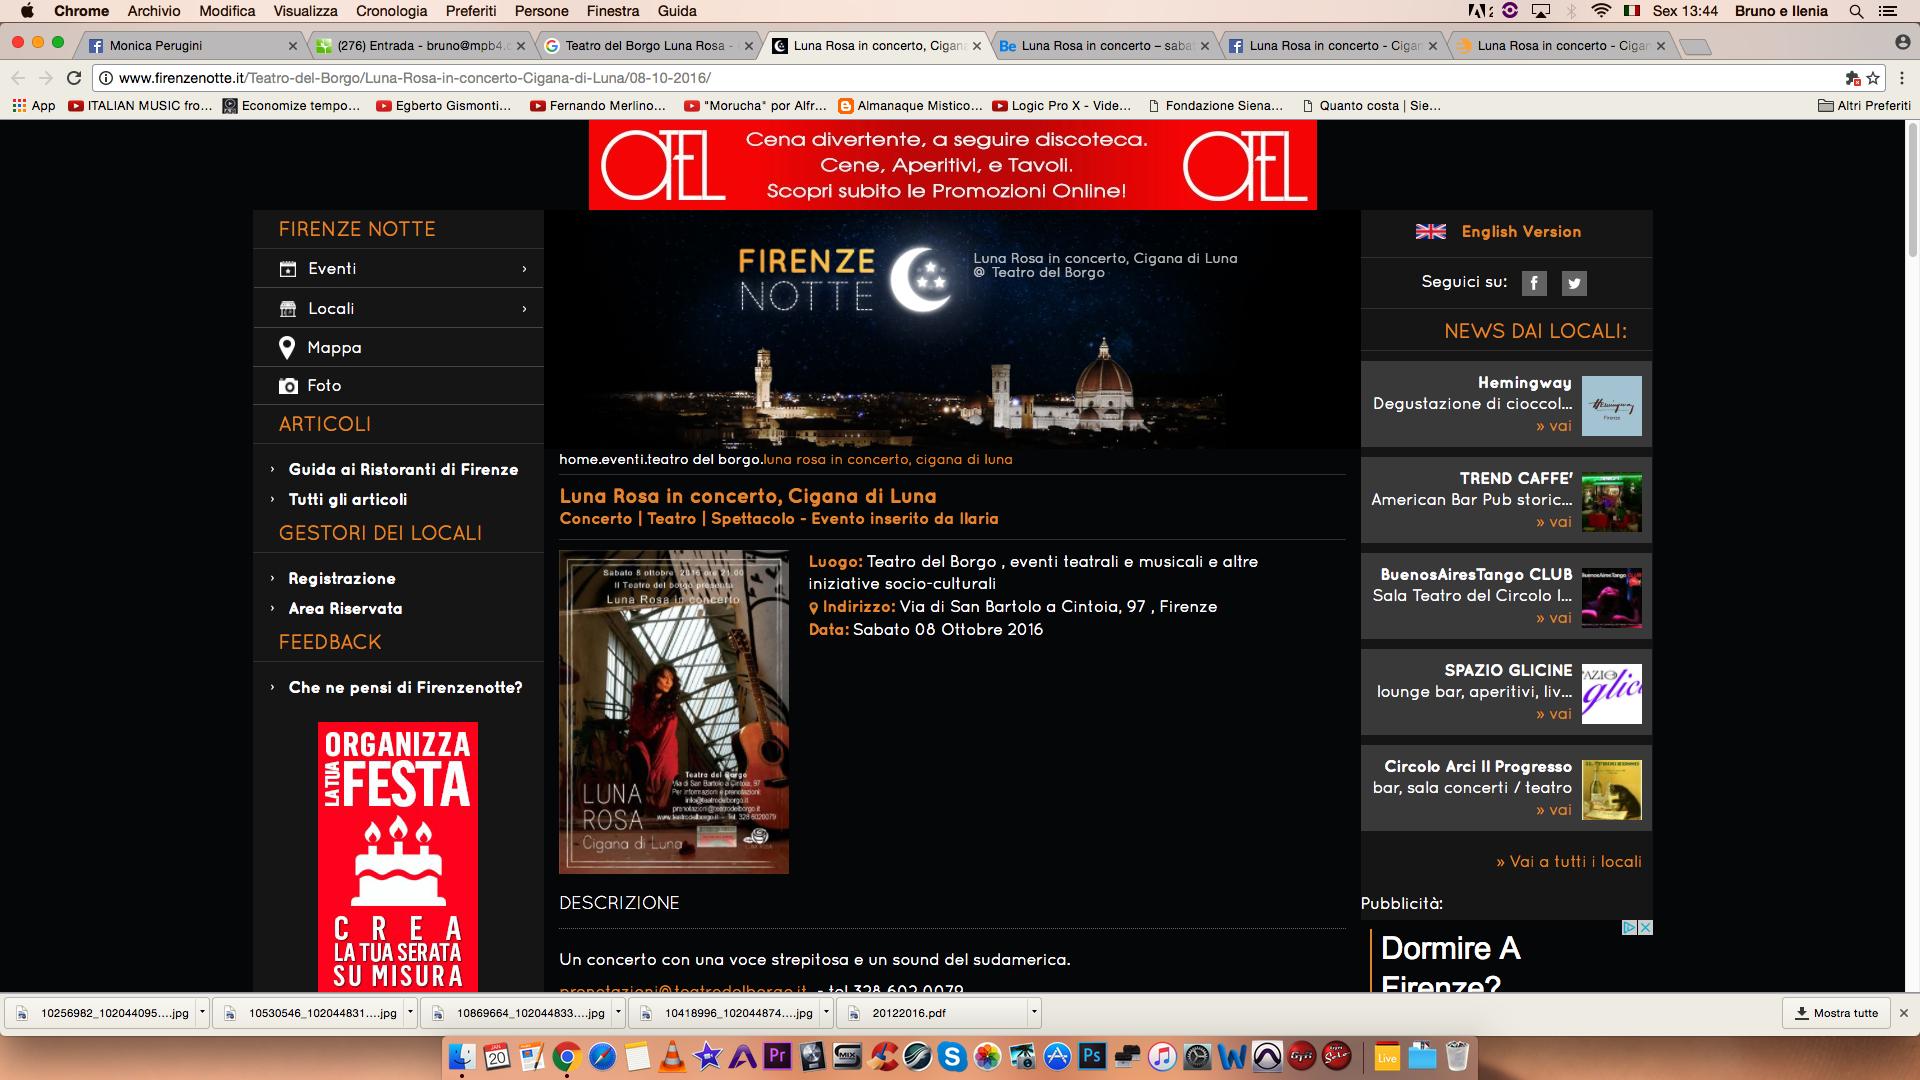Open the Chrome three-dot menu
Screen dimensions: 1920x1080
(x=1901, y=78)
